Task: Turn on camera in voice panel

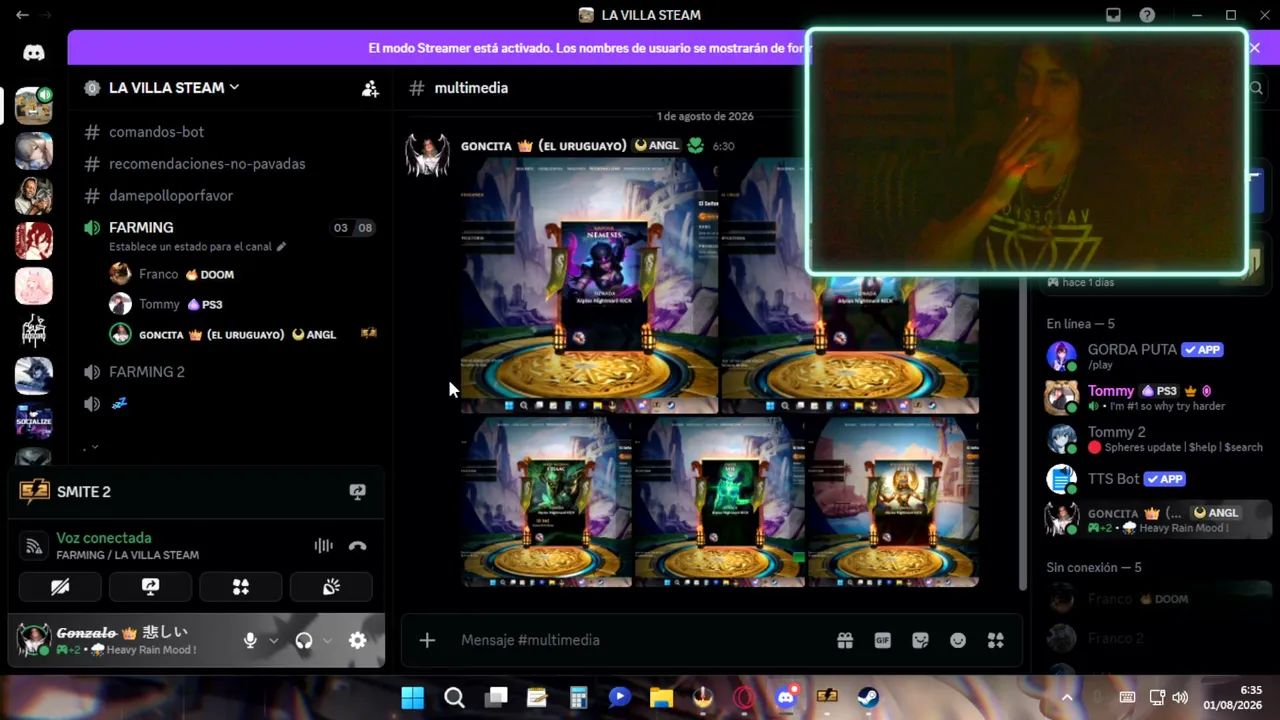Action: pos(60,587)
